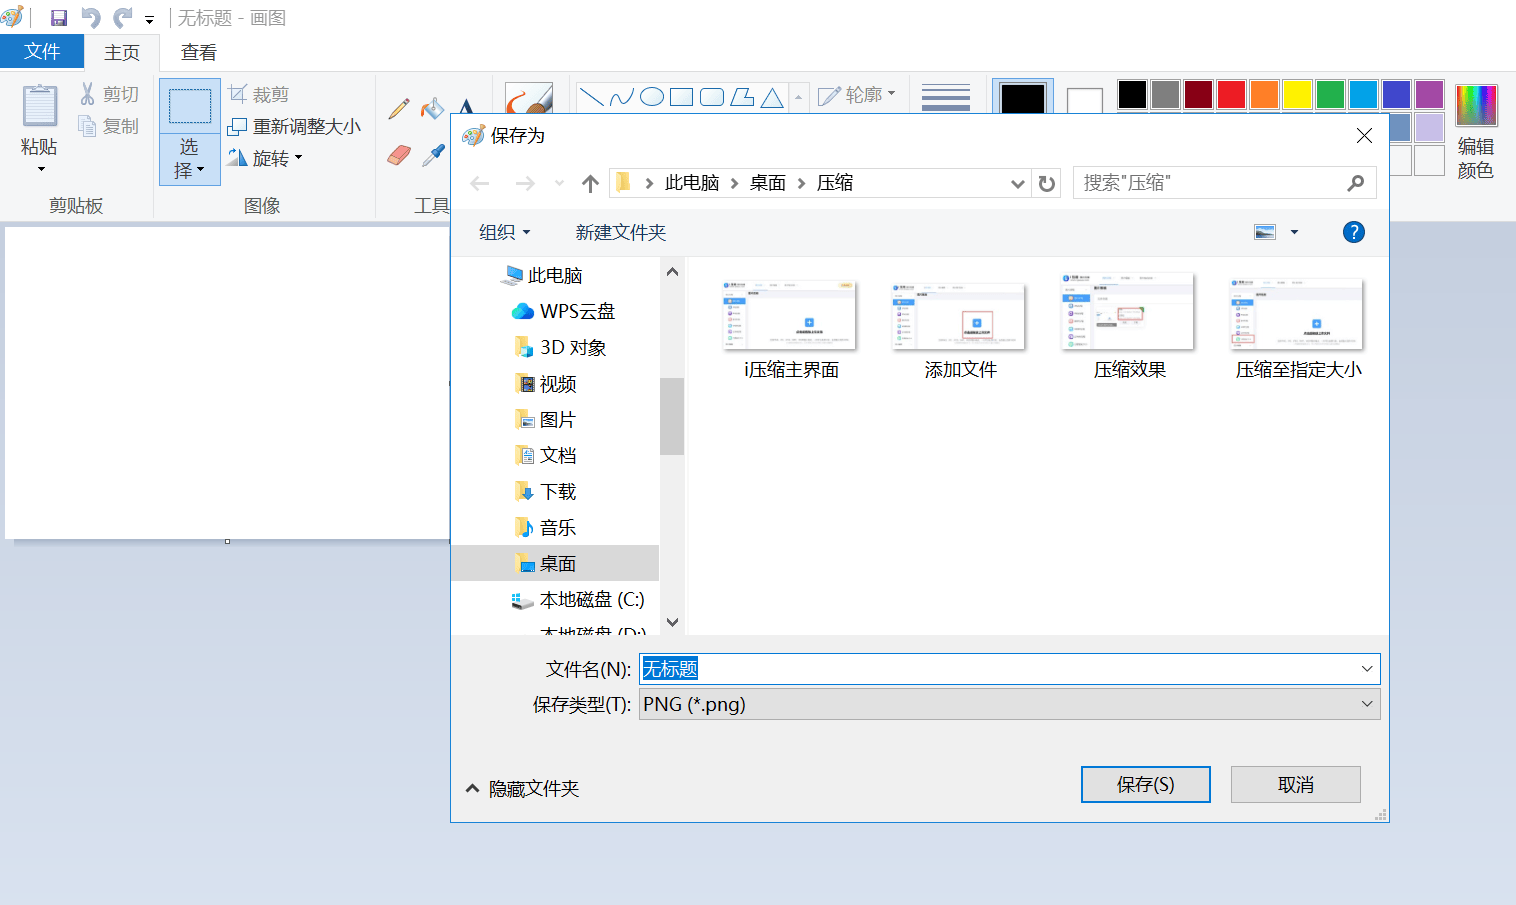Select the red color swatch
The height and width of the screenshot is (905, 1516).
point(1231,95)
